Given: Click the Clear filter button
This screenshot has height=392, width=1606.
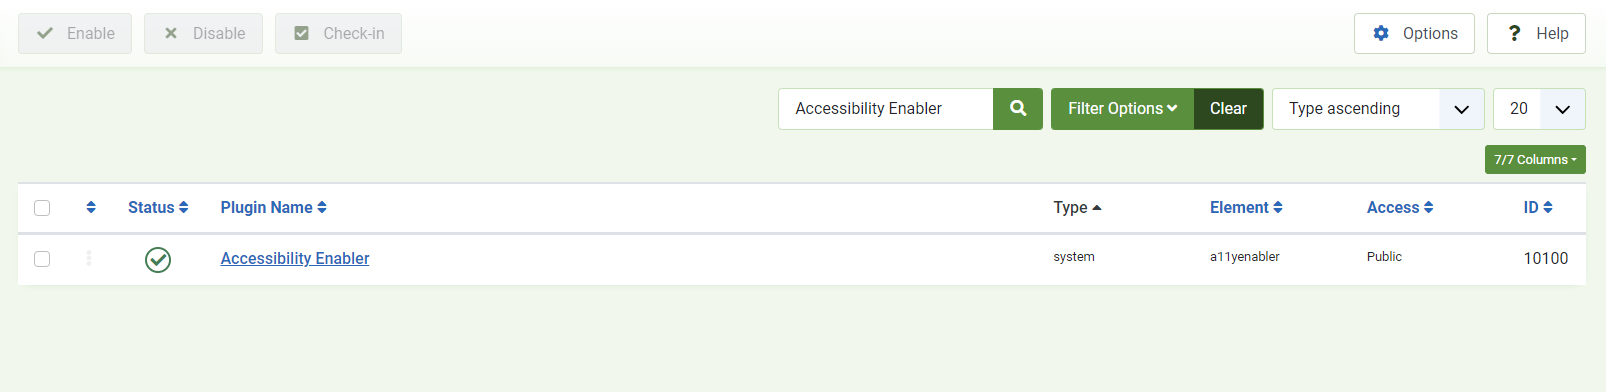Looking at the screenshot, I should pyautogui.click(x=1228, y=109).
